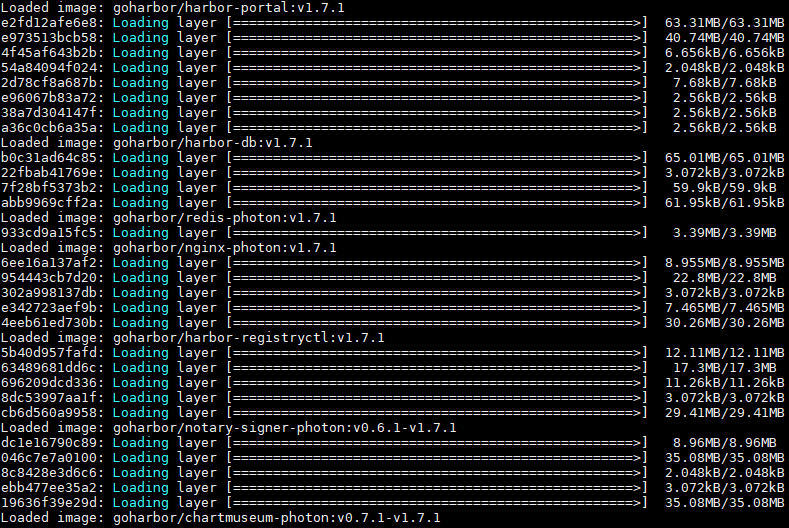
Task: Select text 'goharbor/redis-photon:v1.7.1'
Action: click(225, 218)
